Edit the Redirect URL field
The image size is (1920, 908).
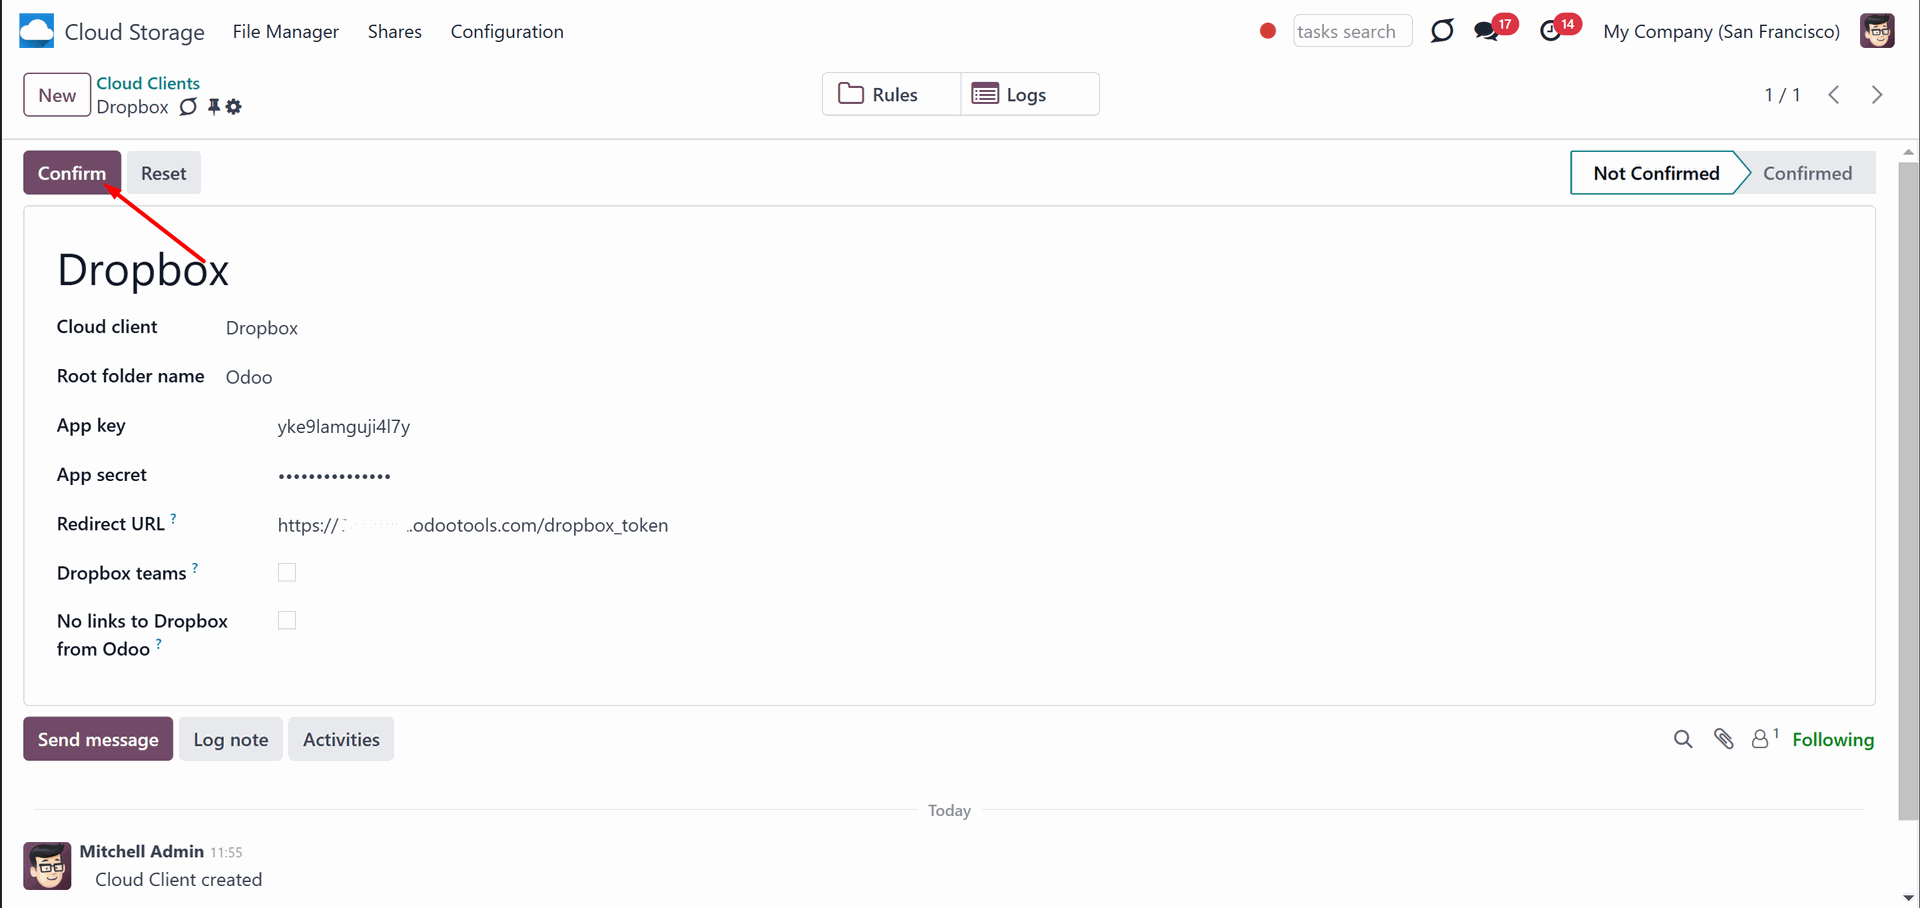tap(473, 525)
